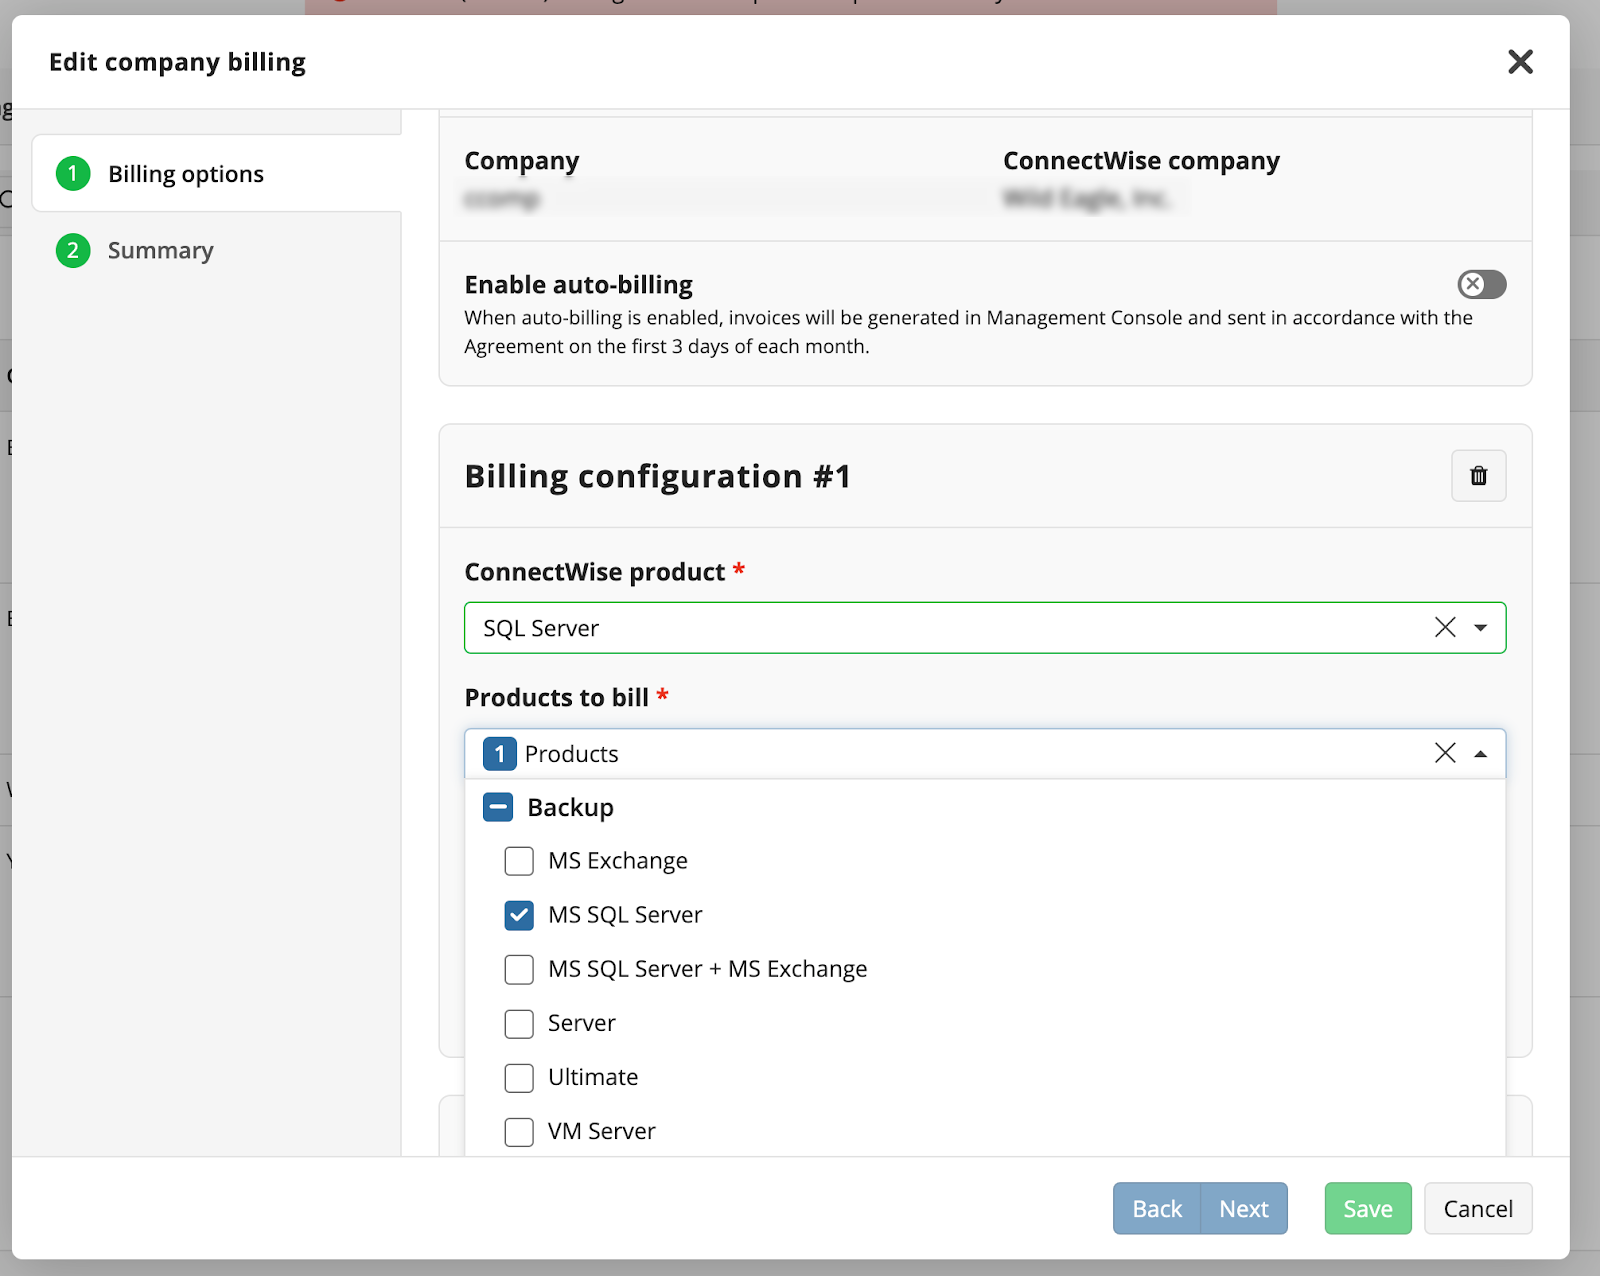1600x1276 pixels.
Task: Click the selected products count badge
Action: (499, 753)
